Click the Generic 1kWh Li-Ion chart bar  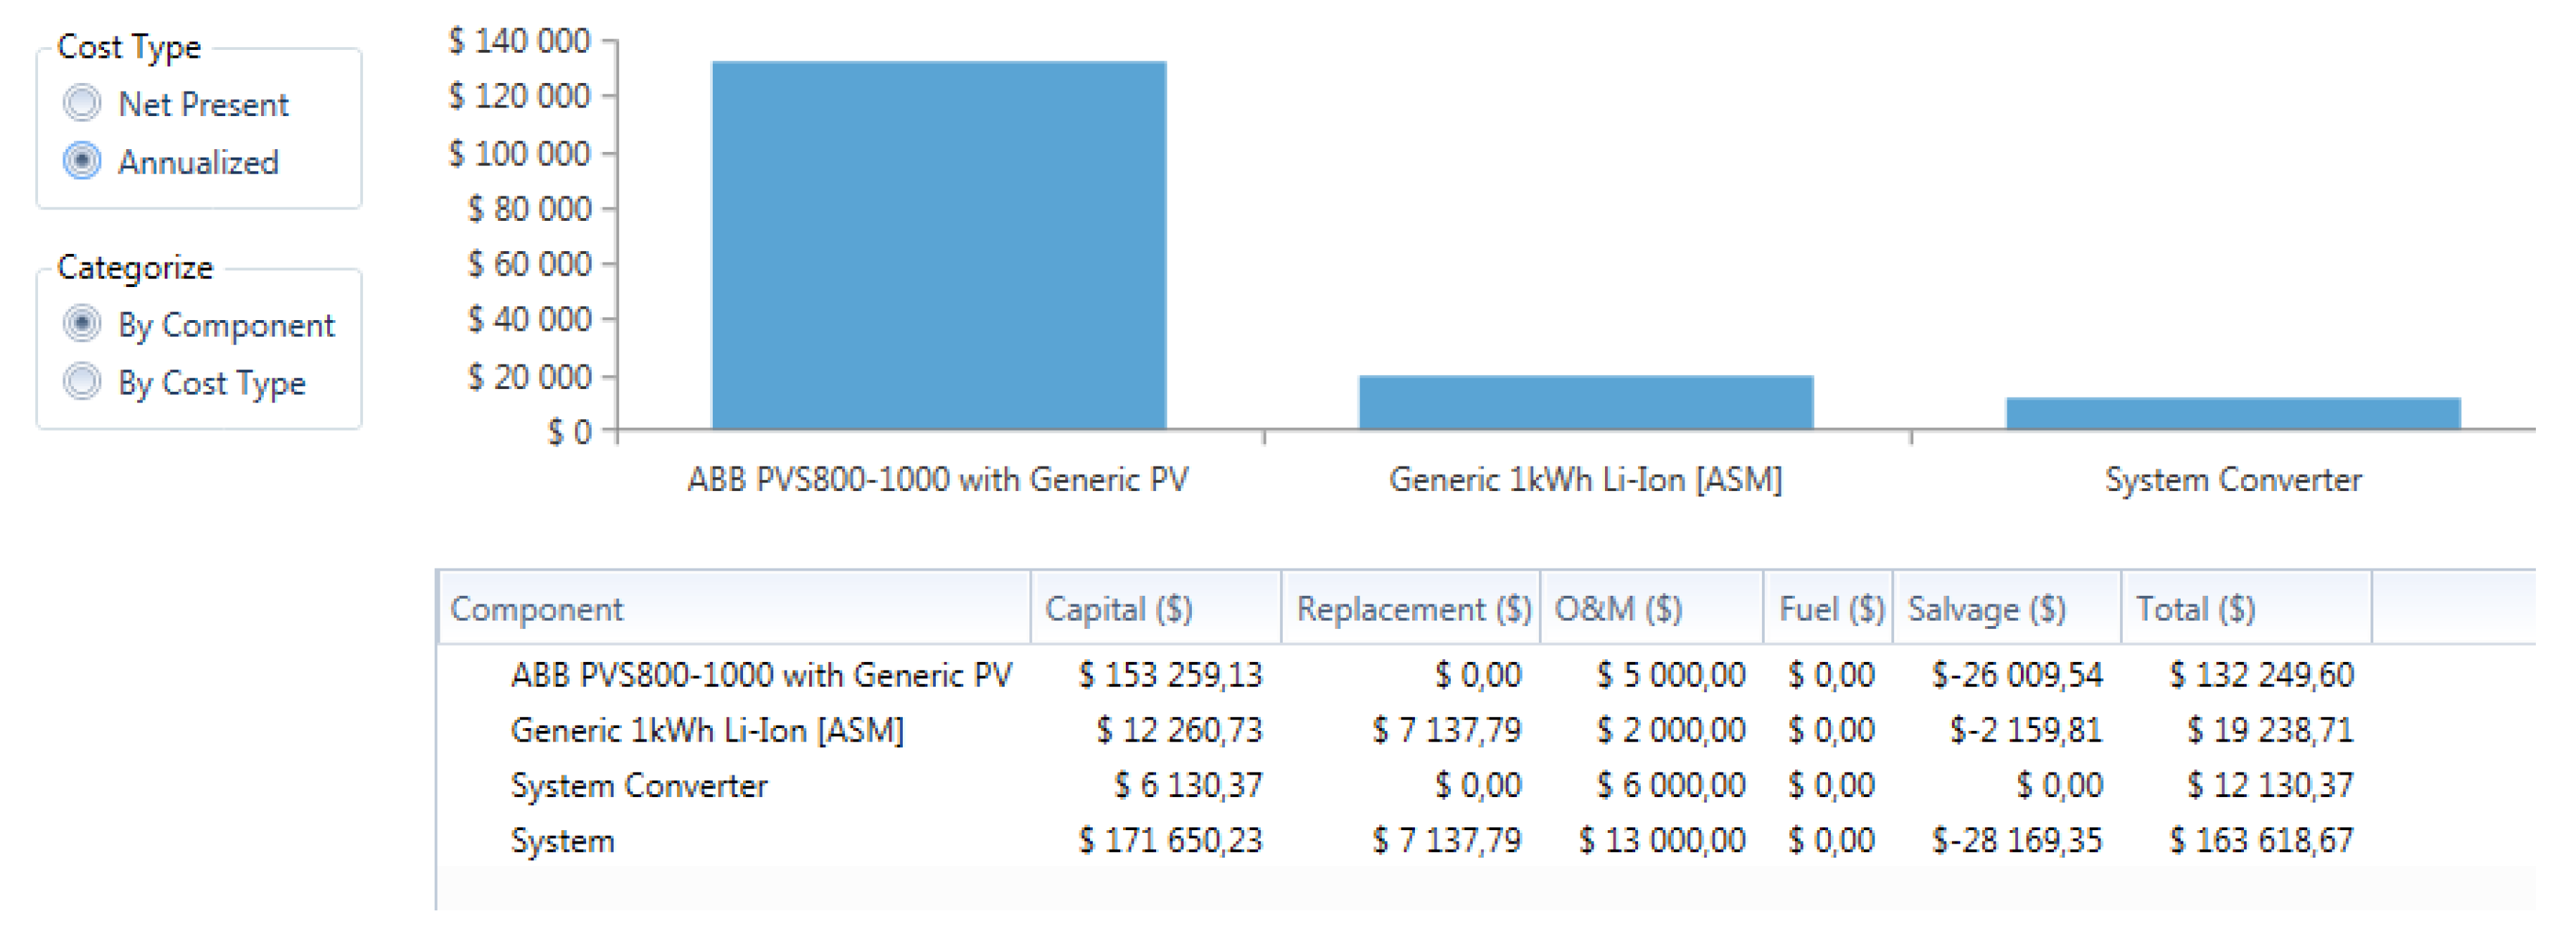[x=1586, y=402]
